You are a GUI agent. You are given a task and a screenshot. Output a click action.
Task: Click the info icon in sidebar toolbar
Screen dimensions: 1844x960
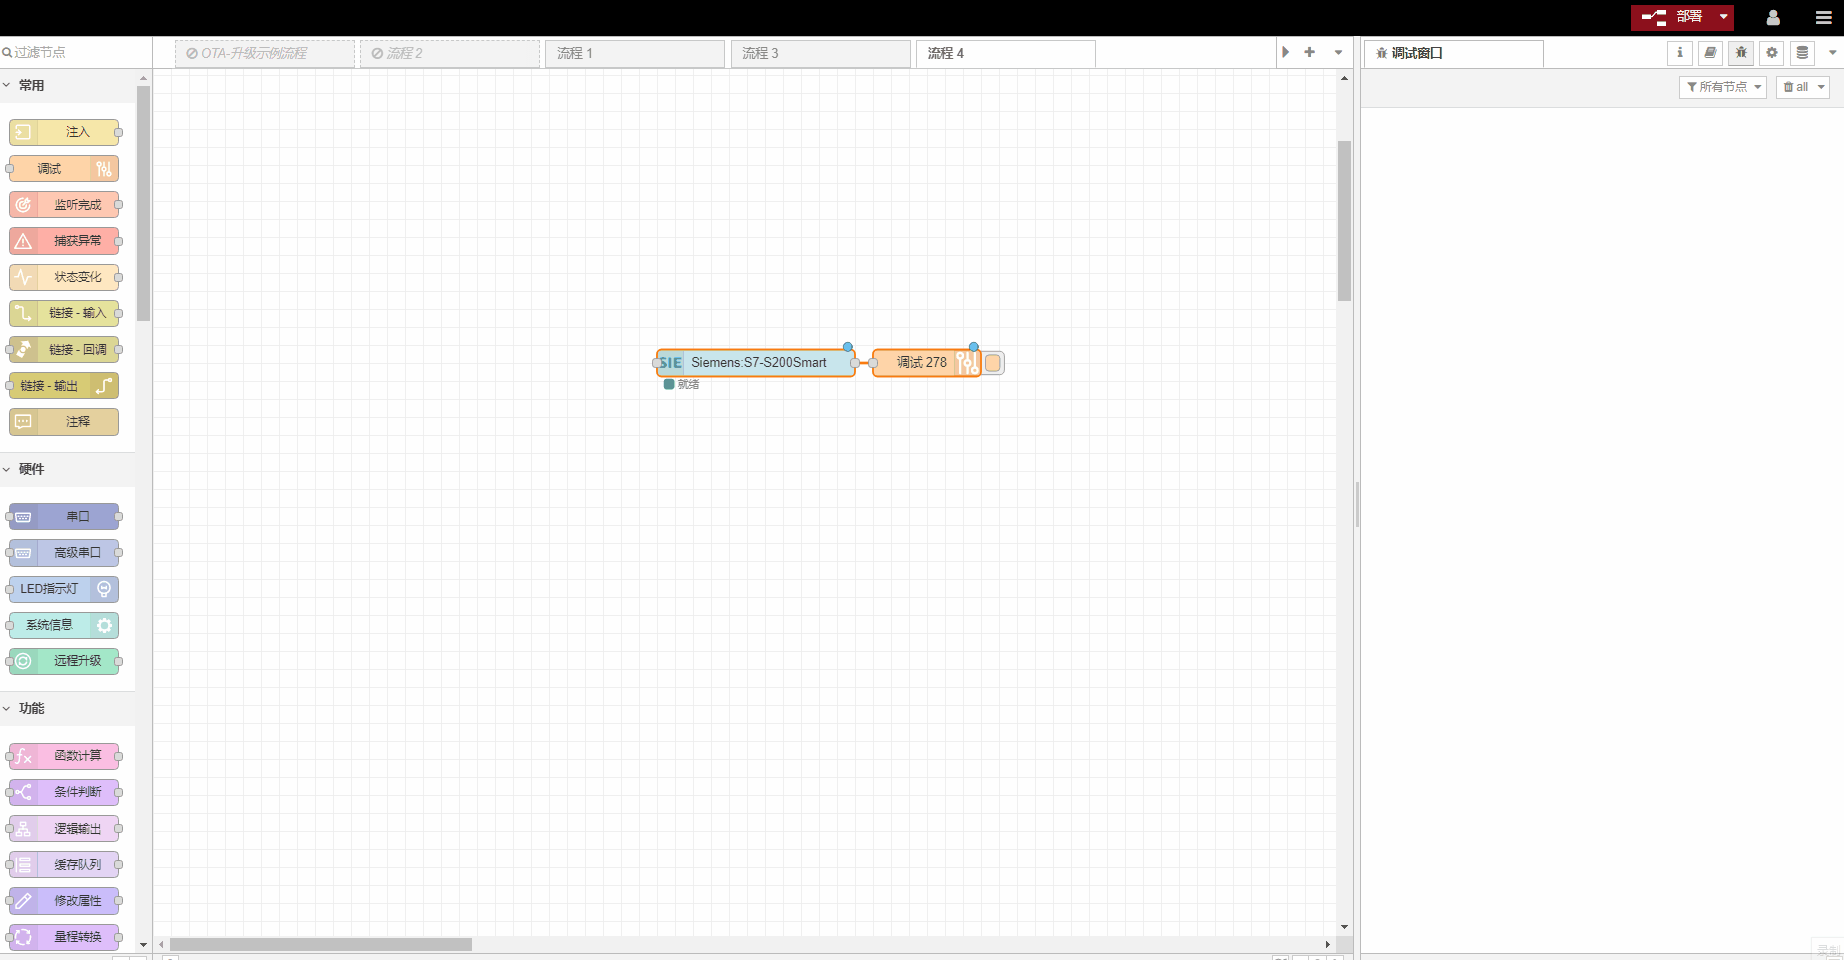(1680, 53)
